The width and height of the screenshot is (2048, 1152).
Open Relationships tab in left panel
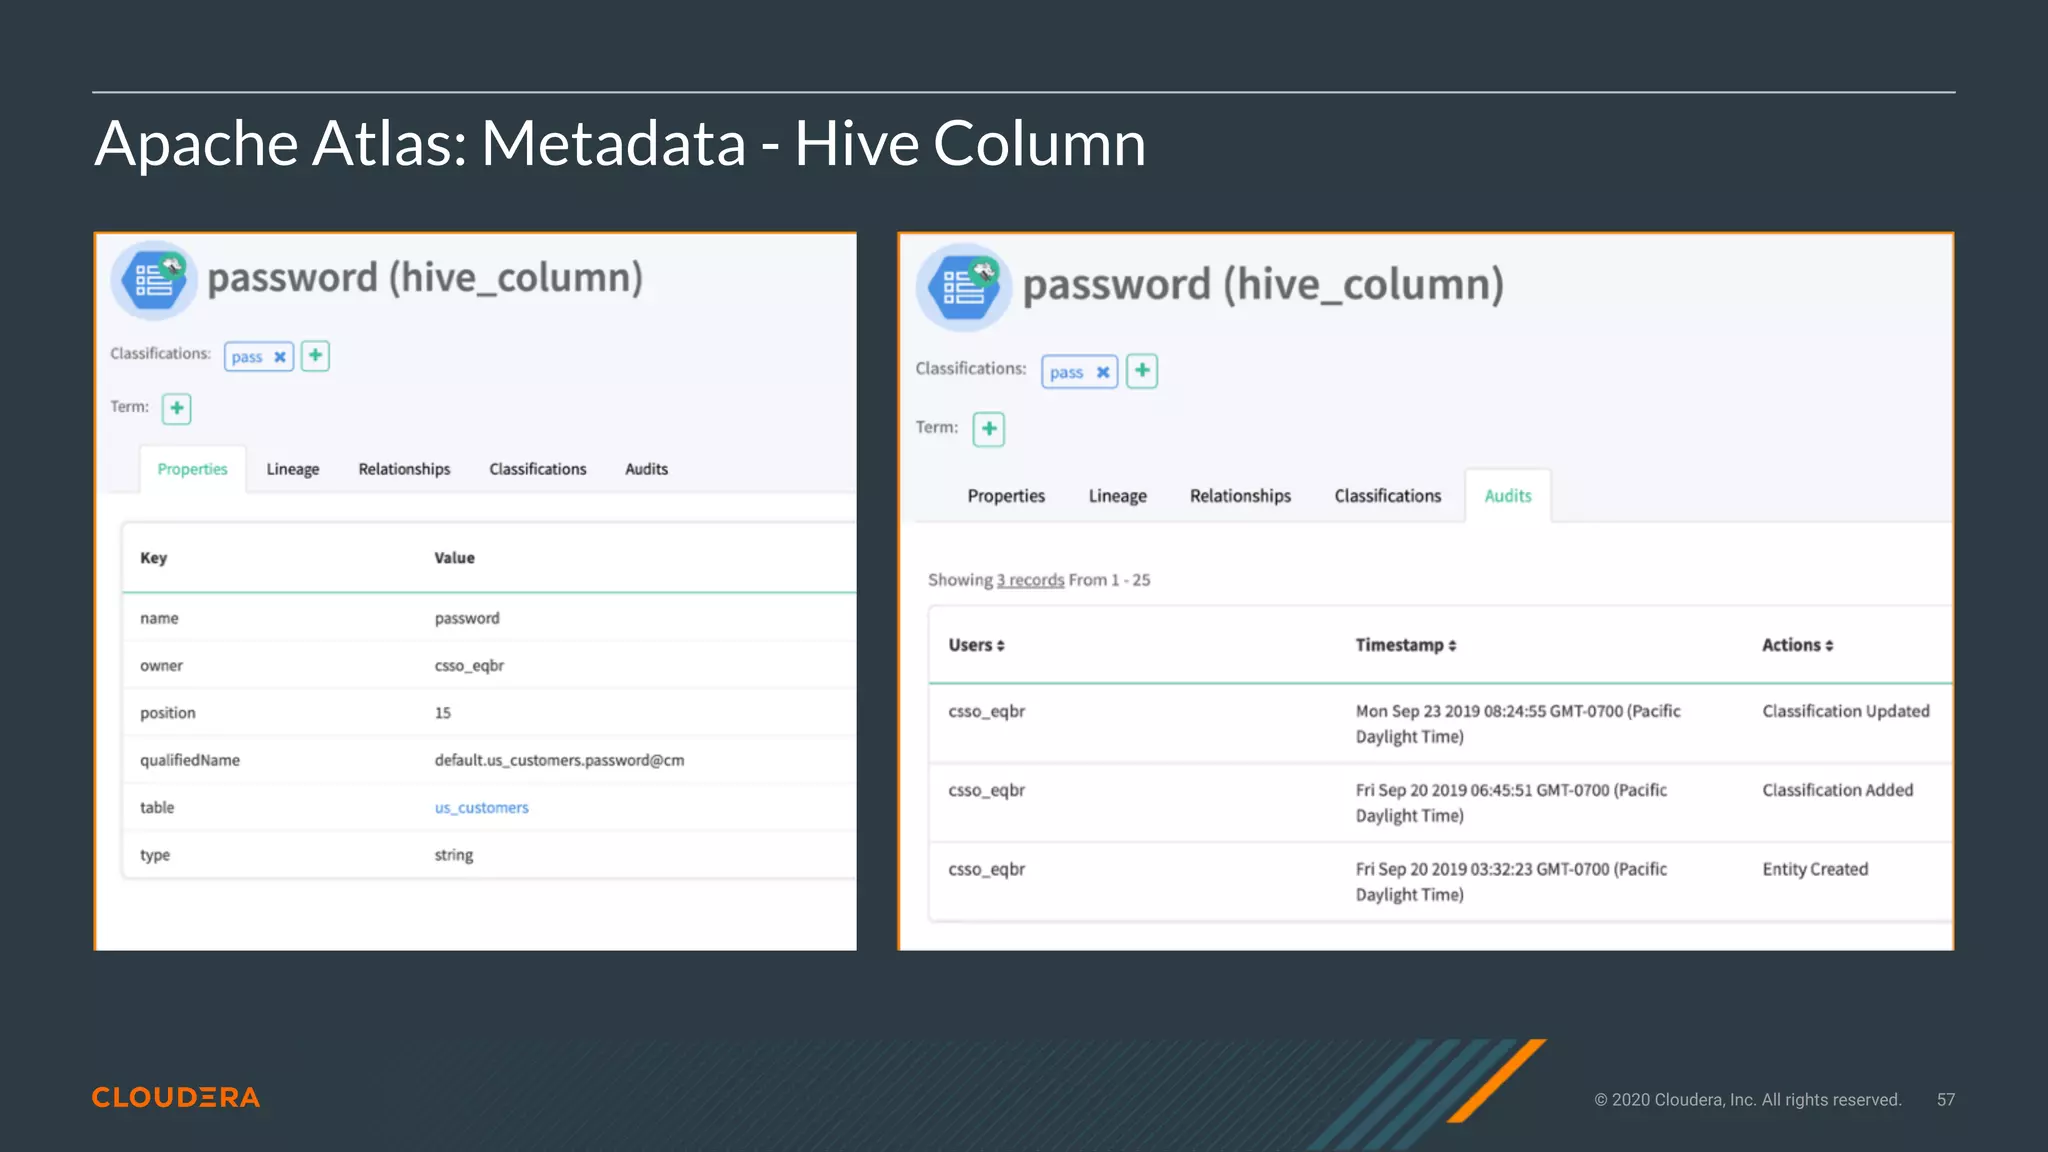coord(404,469)
